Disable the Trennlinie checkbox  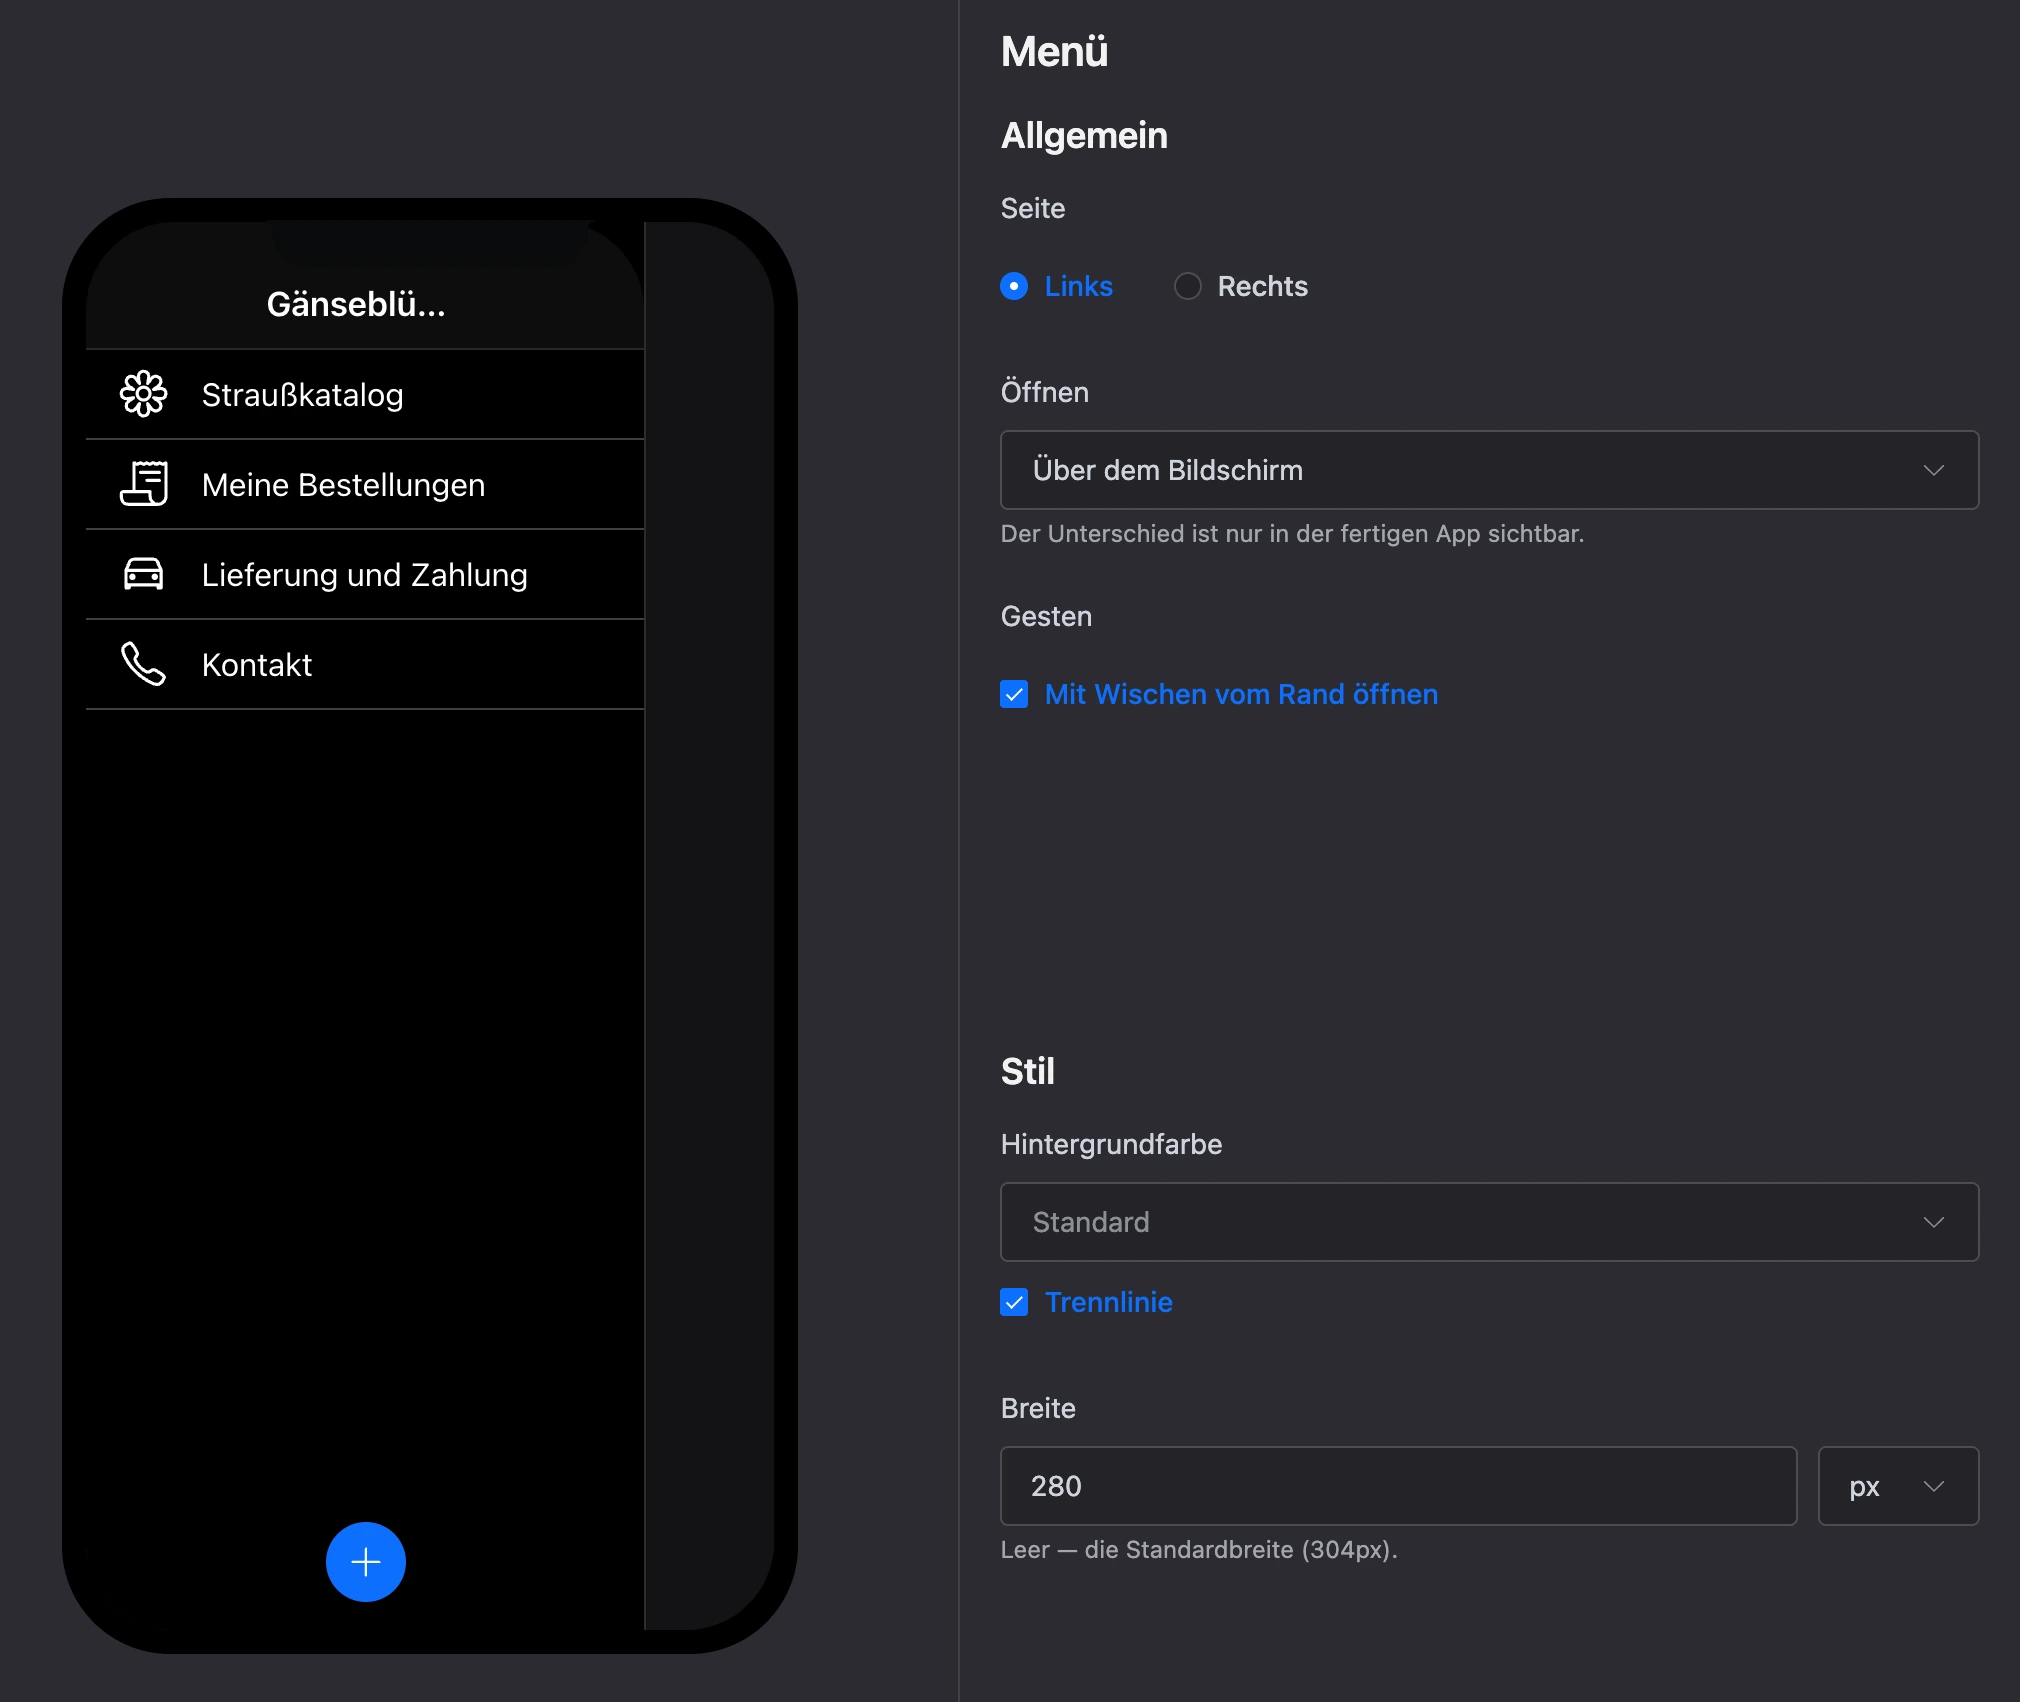coord(1014,1302)
